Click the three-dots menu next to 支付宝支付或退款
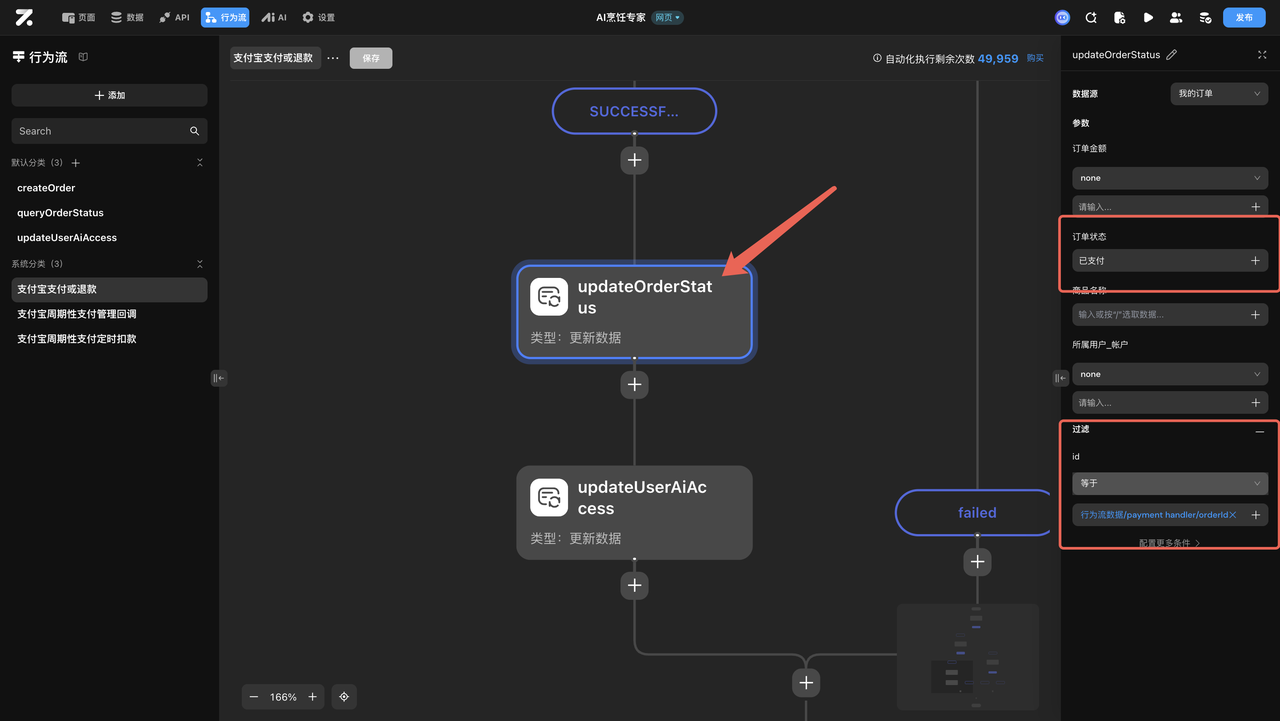The height and width of the screenshot is (721, 1280). point(333,58)
